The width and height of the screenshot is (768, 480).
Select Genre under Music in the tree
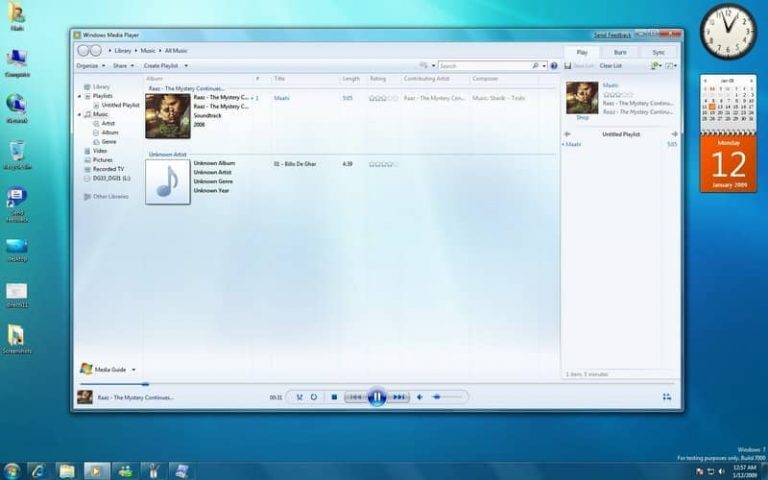click(x=109, y=142)
